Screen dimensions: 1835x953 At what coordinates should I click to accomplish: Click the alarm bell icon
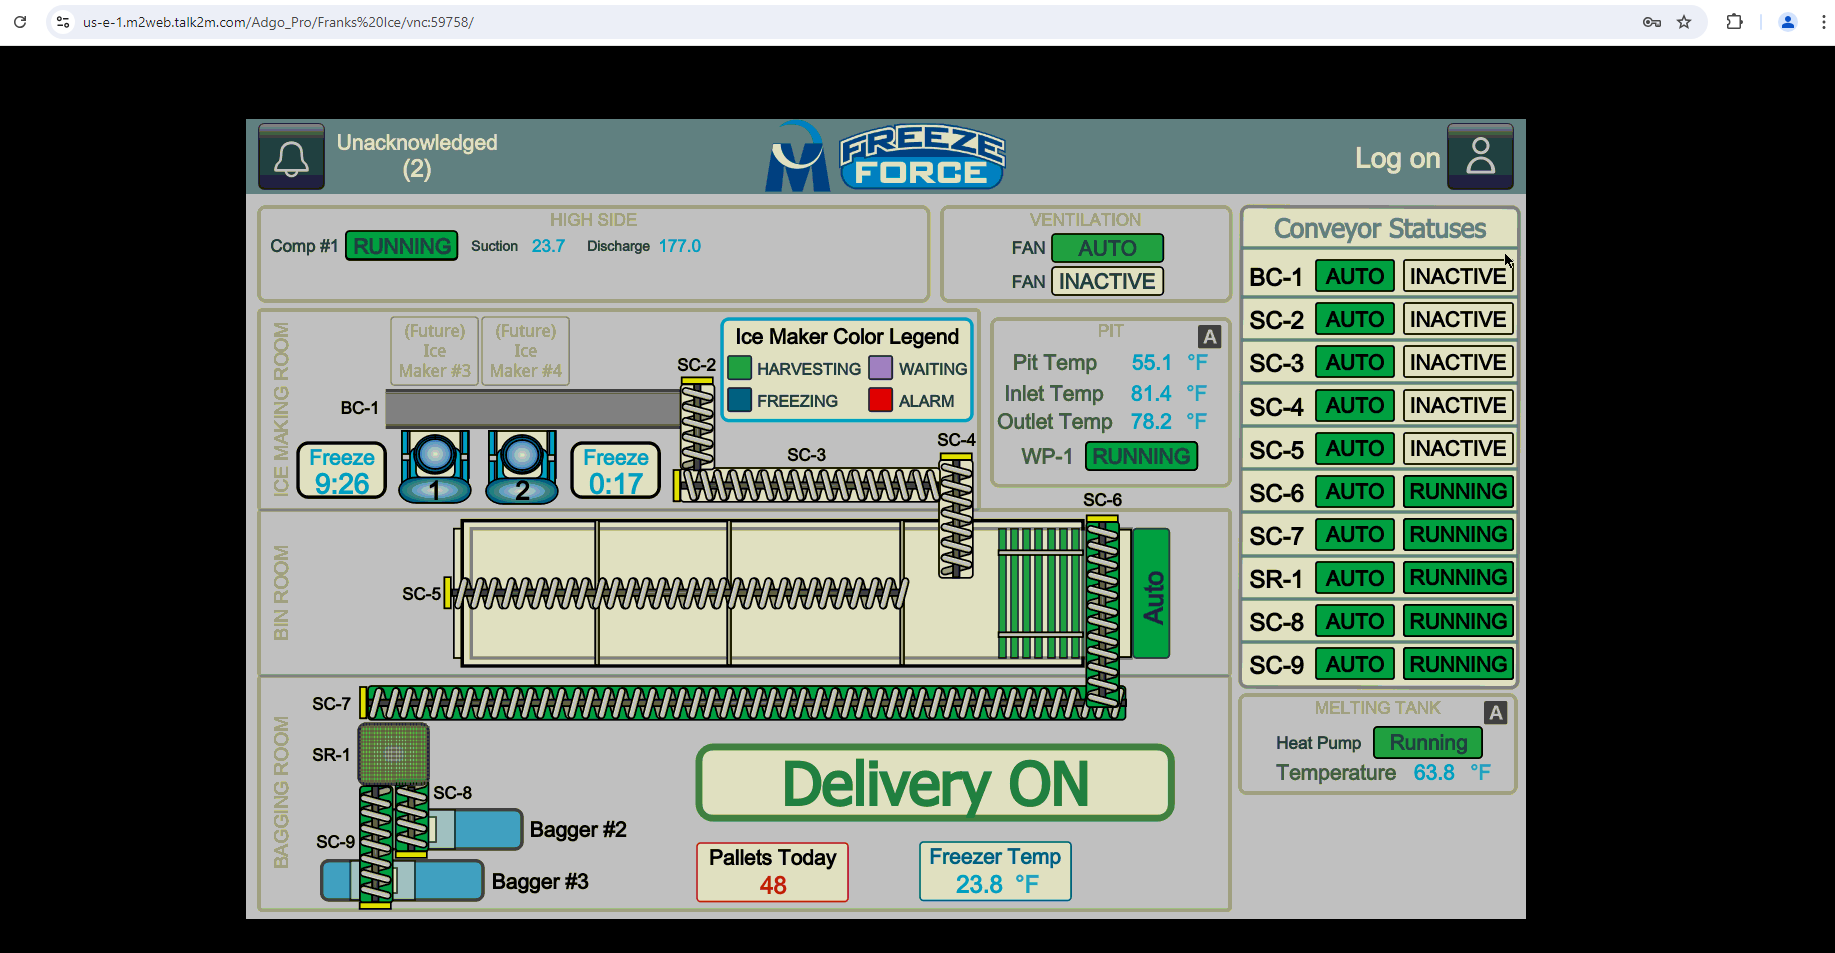click(x=291, y=157)
